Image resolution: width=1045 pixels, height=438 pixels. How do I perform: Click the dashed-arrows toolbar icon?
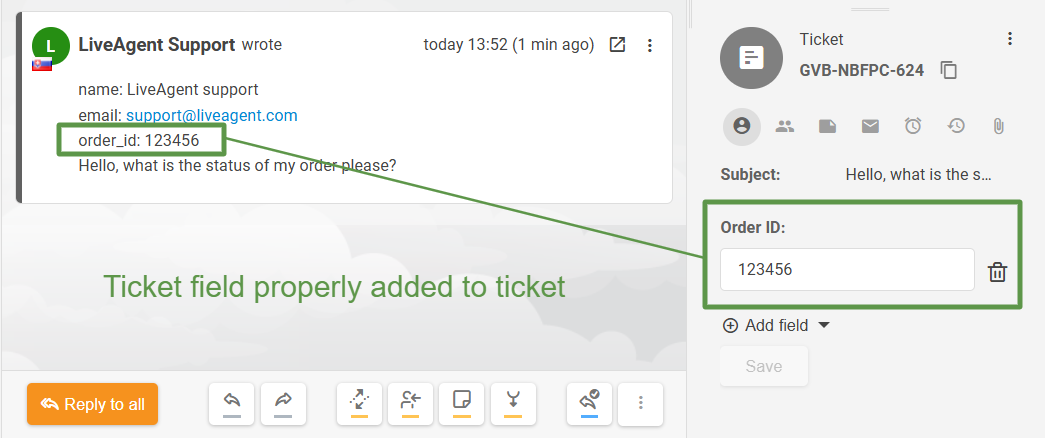pyautogui.click(x=359, y=403)
